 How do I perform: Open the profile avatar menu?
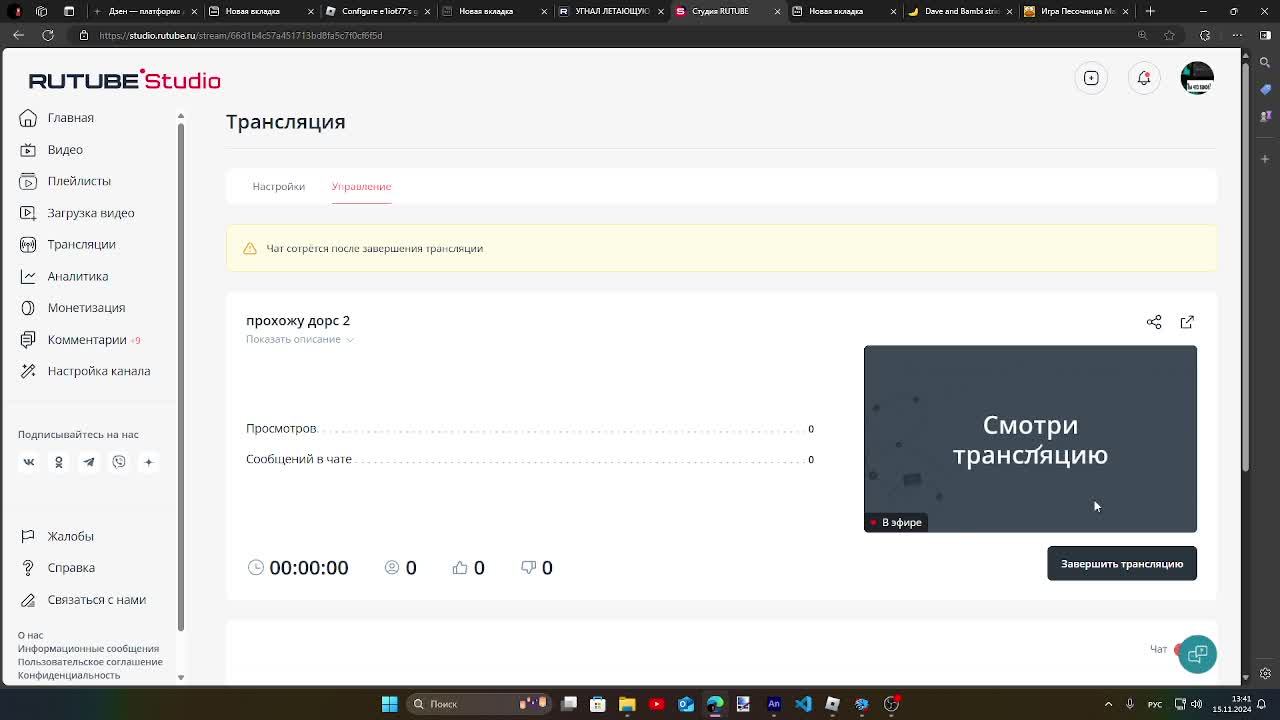tap(1197, 78)
